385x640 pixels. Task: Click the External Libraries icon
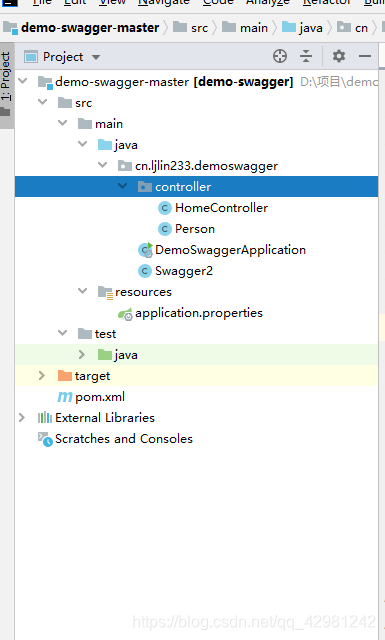pos(45,418)
